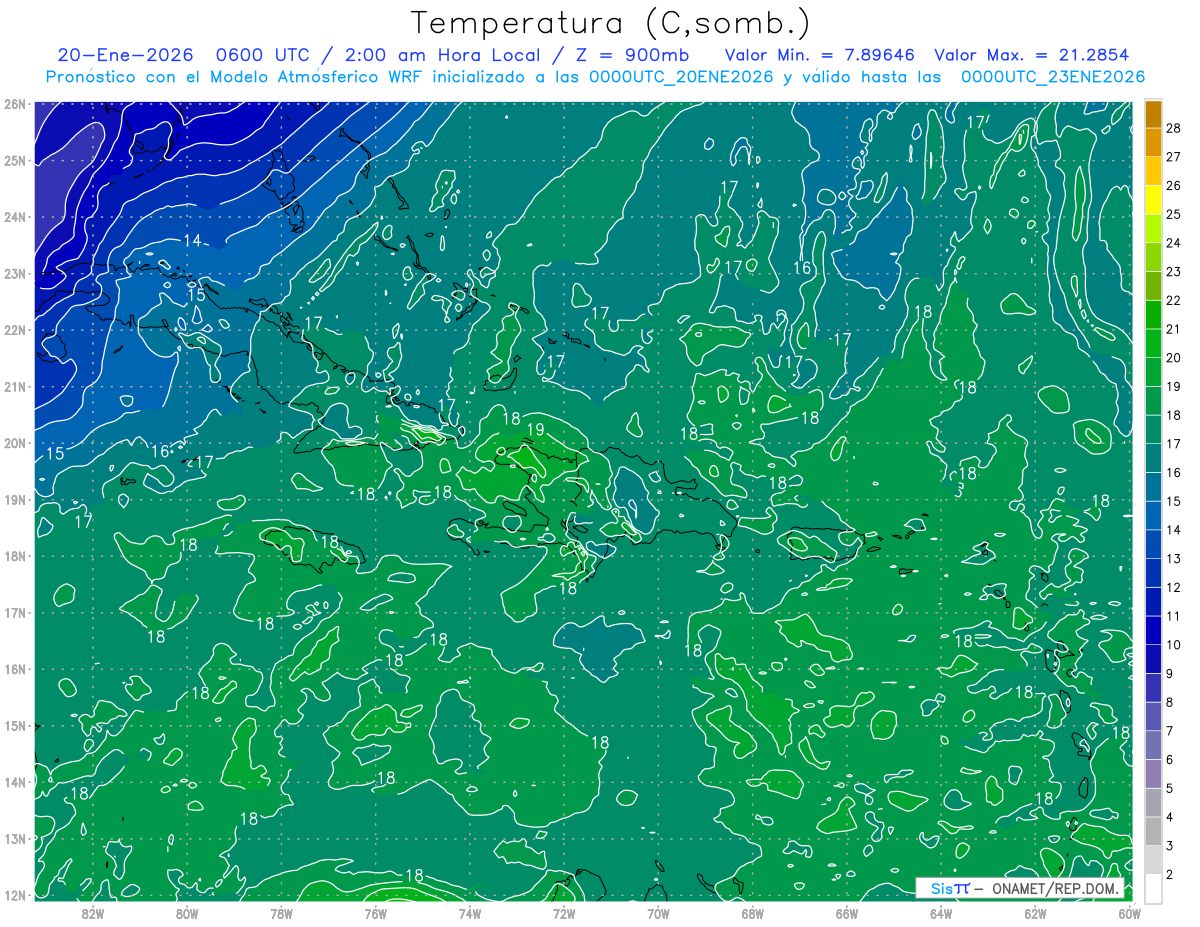Click the '82W' longitude axis label
The width and height of the screenshot is (1200, 927).
coord(93,913)
